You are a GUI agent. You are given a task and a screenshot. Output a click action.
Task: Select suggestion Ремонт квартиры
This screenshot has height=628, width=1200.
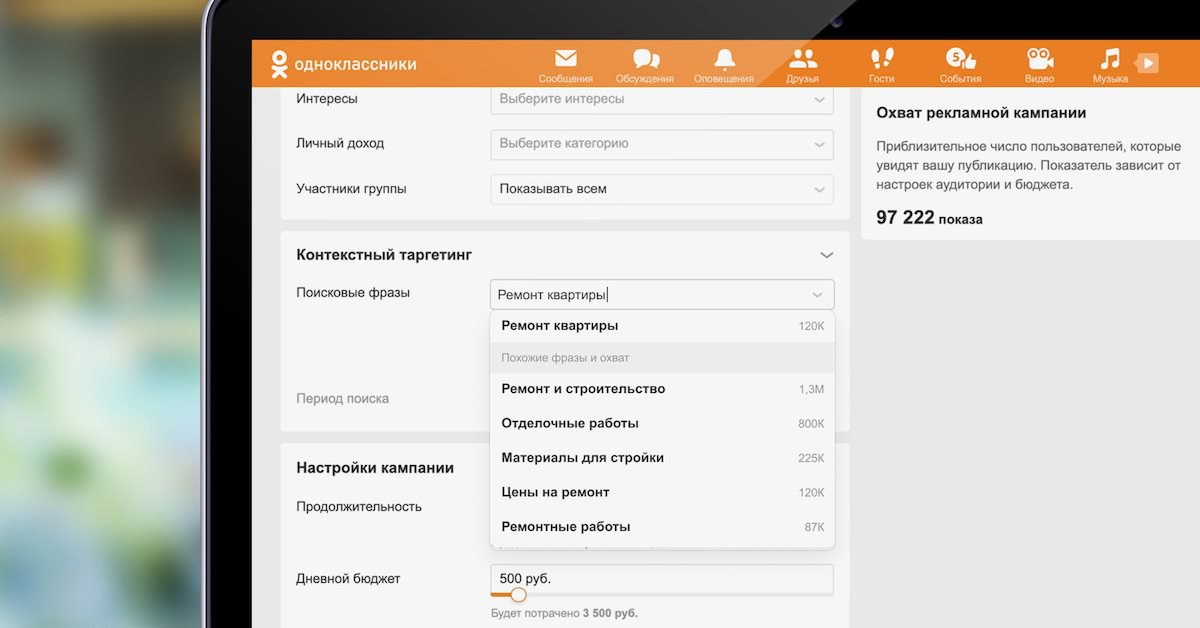pos(662,326)
